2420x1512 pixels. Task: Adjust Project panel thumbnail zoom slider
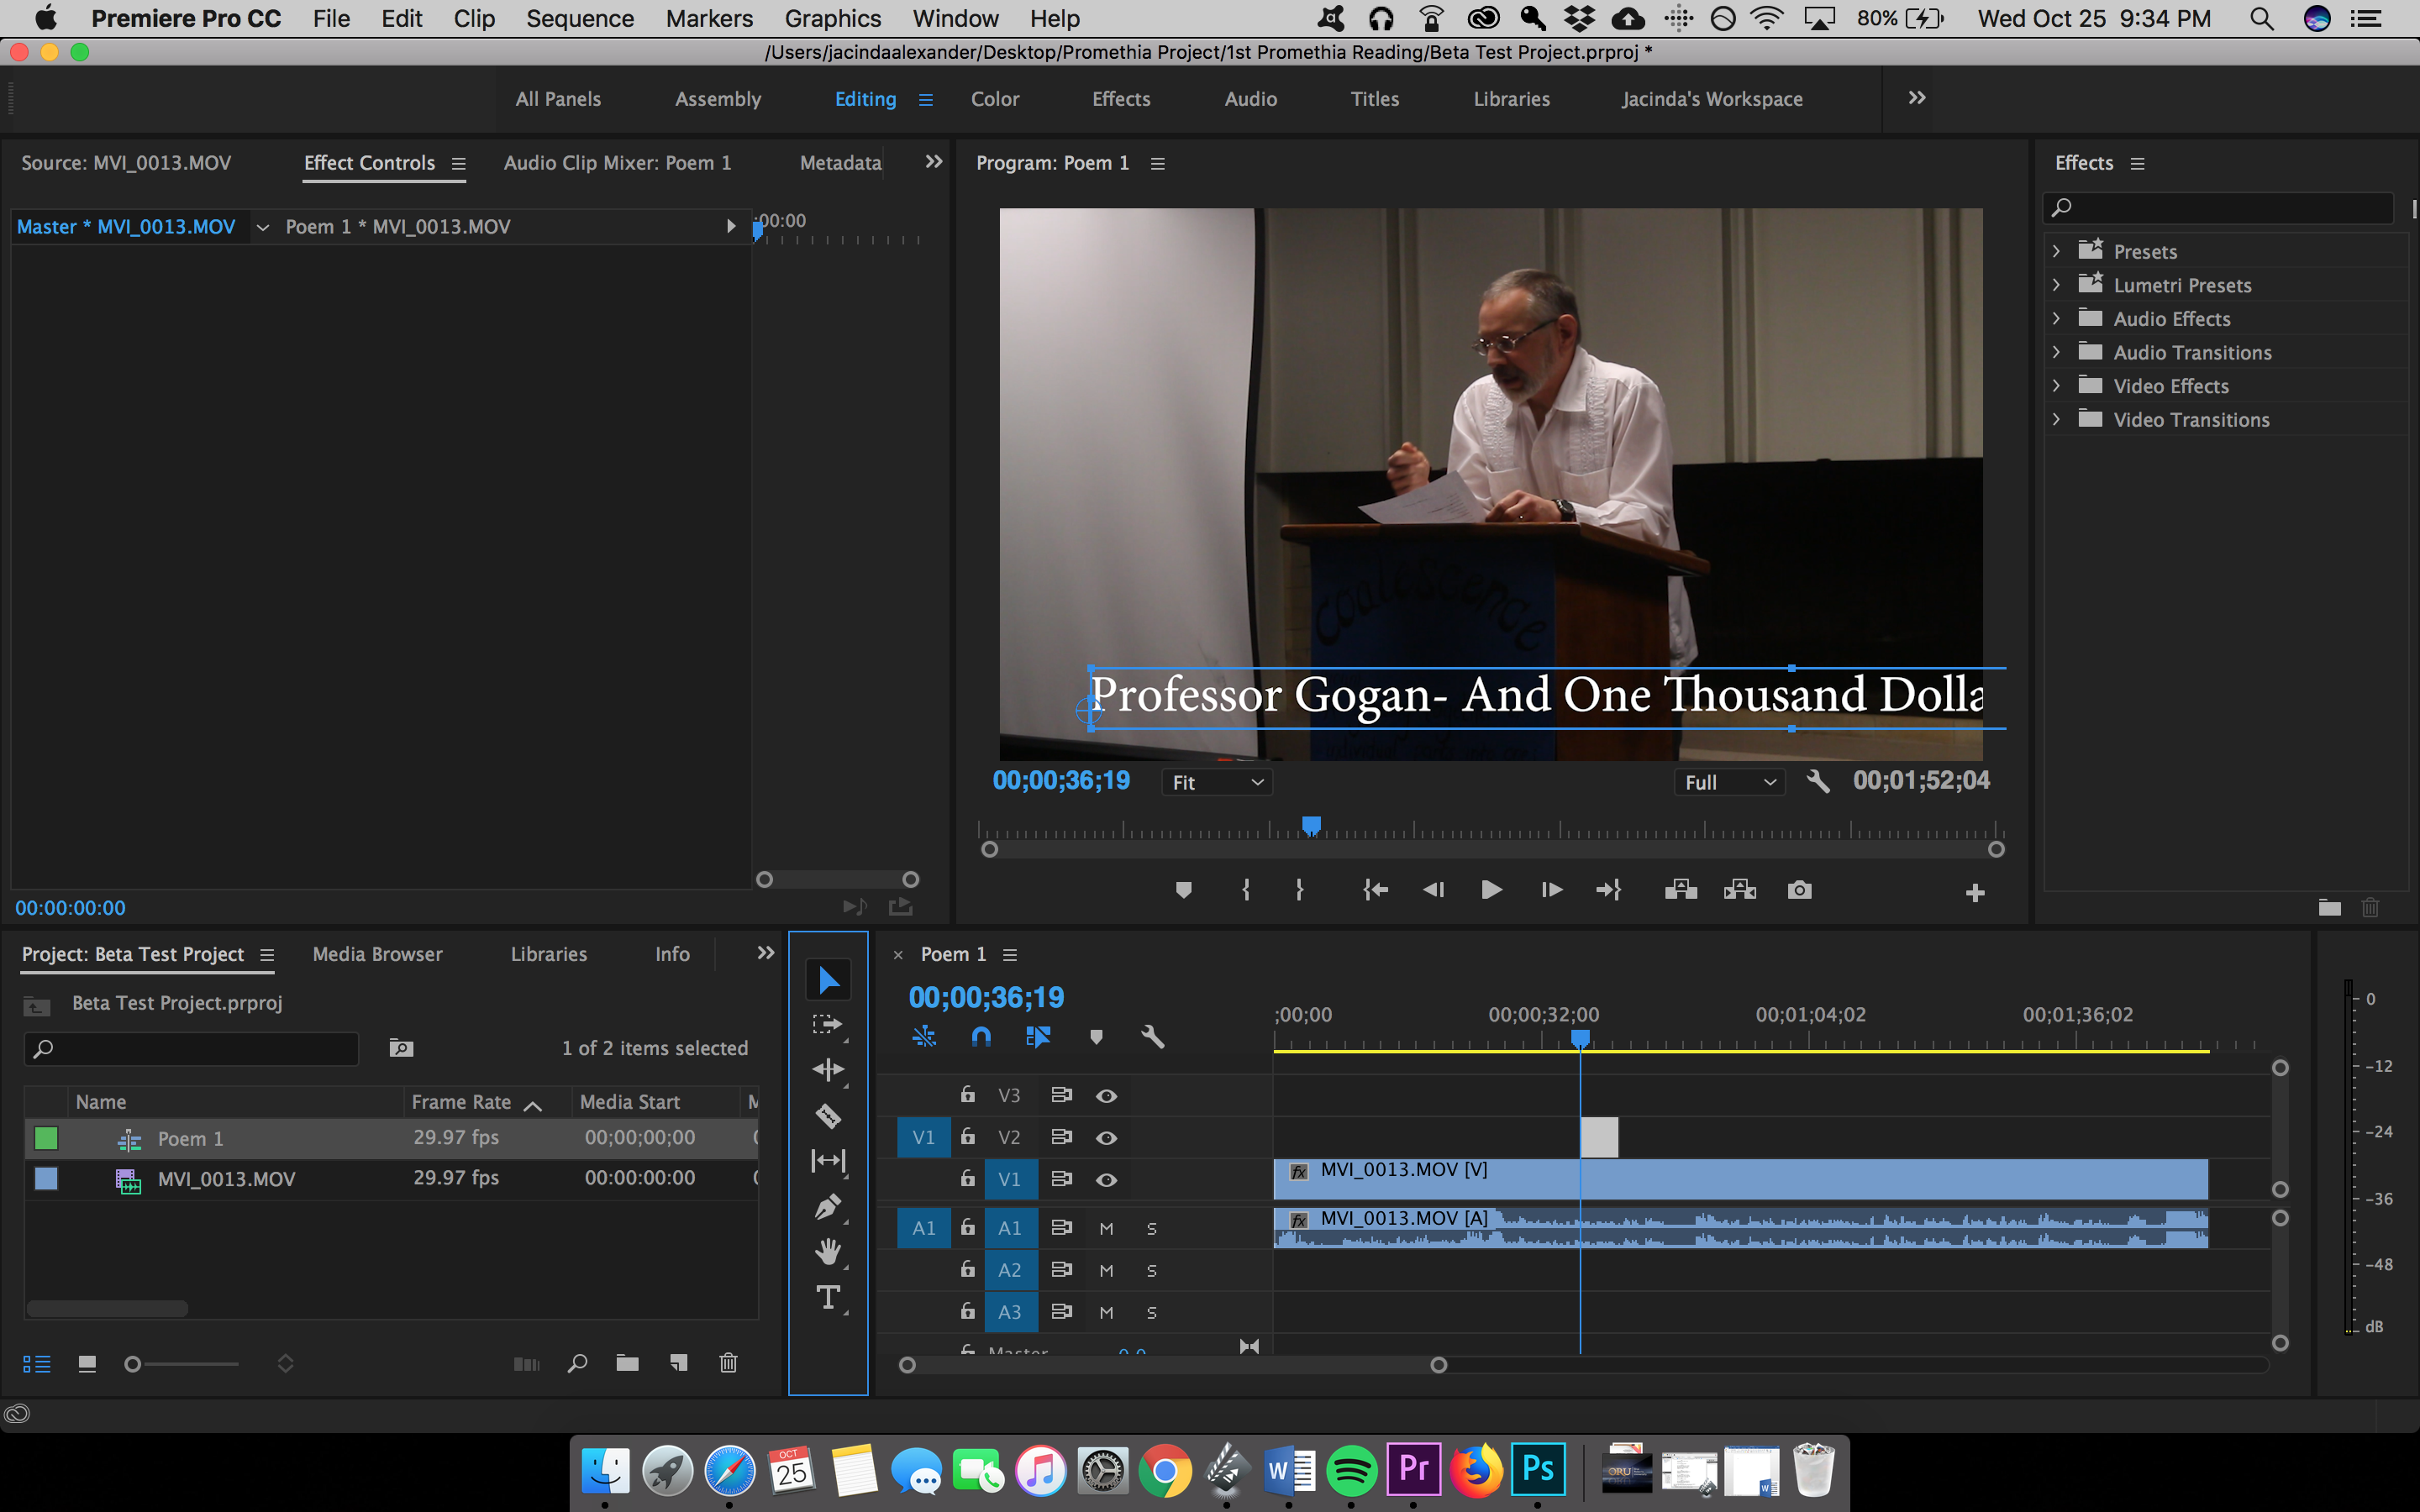click(133, 1364)
